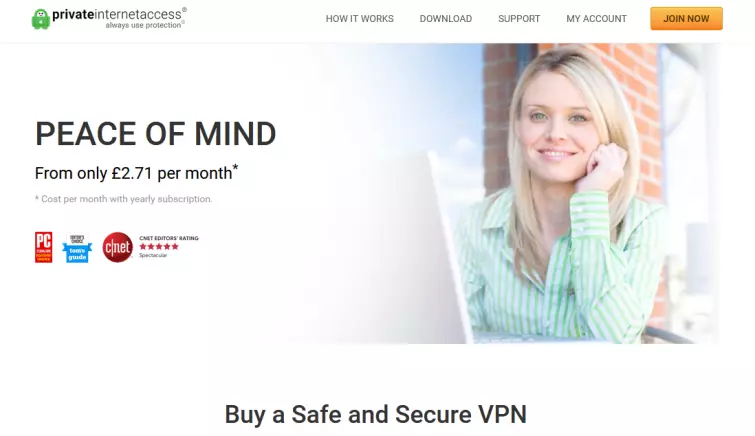Open the SUPPORT section
The width and height of the screenshot is (755, 436).
tap(519, 19)
